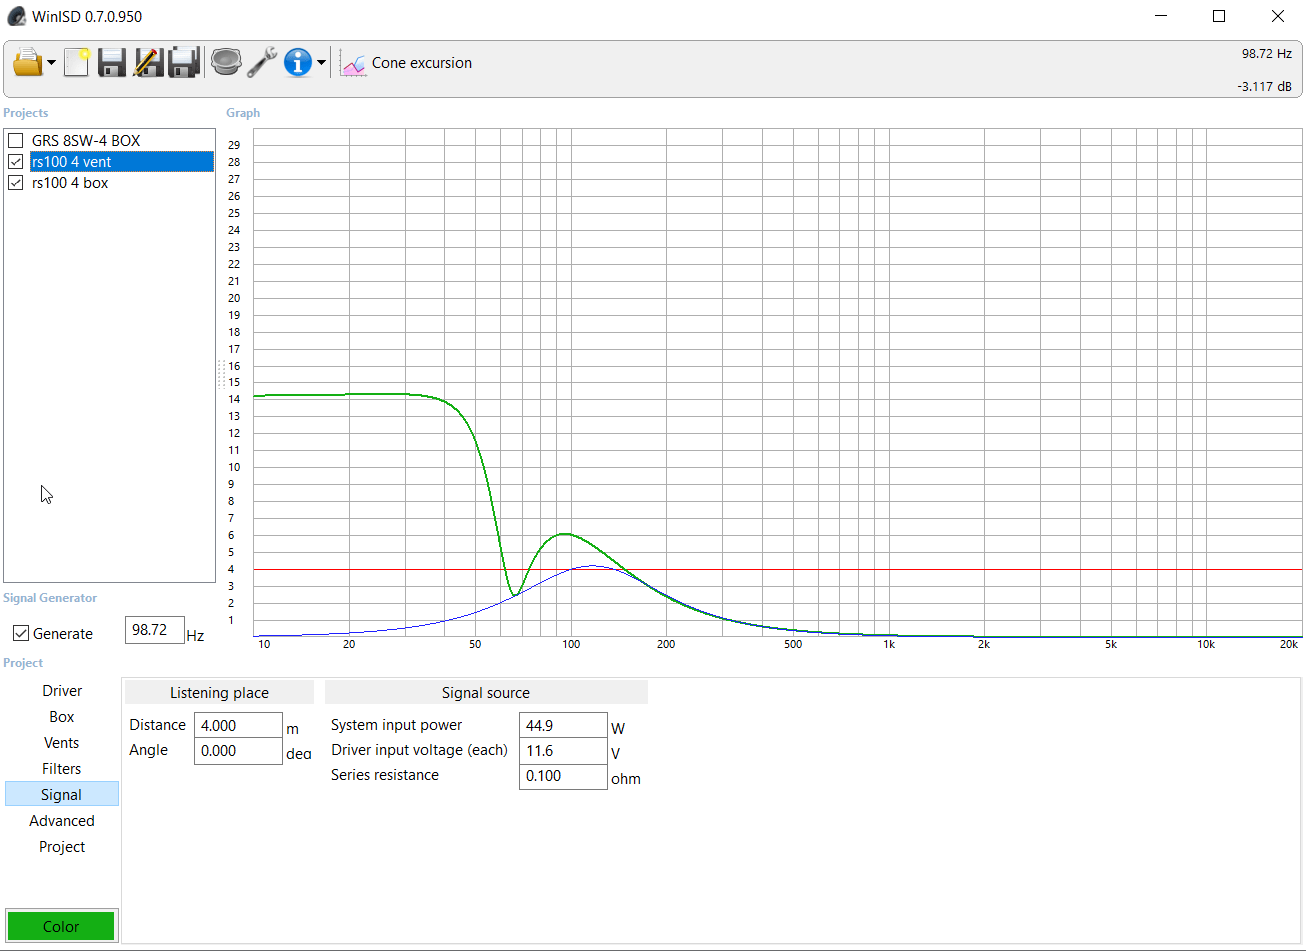
Task: Close the WinISD window
Action: pos(1277,16)
